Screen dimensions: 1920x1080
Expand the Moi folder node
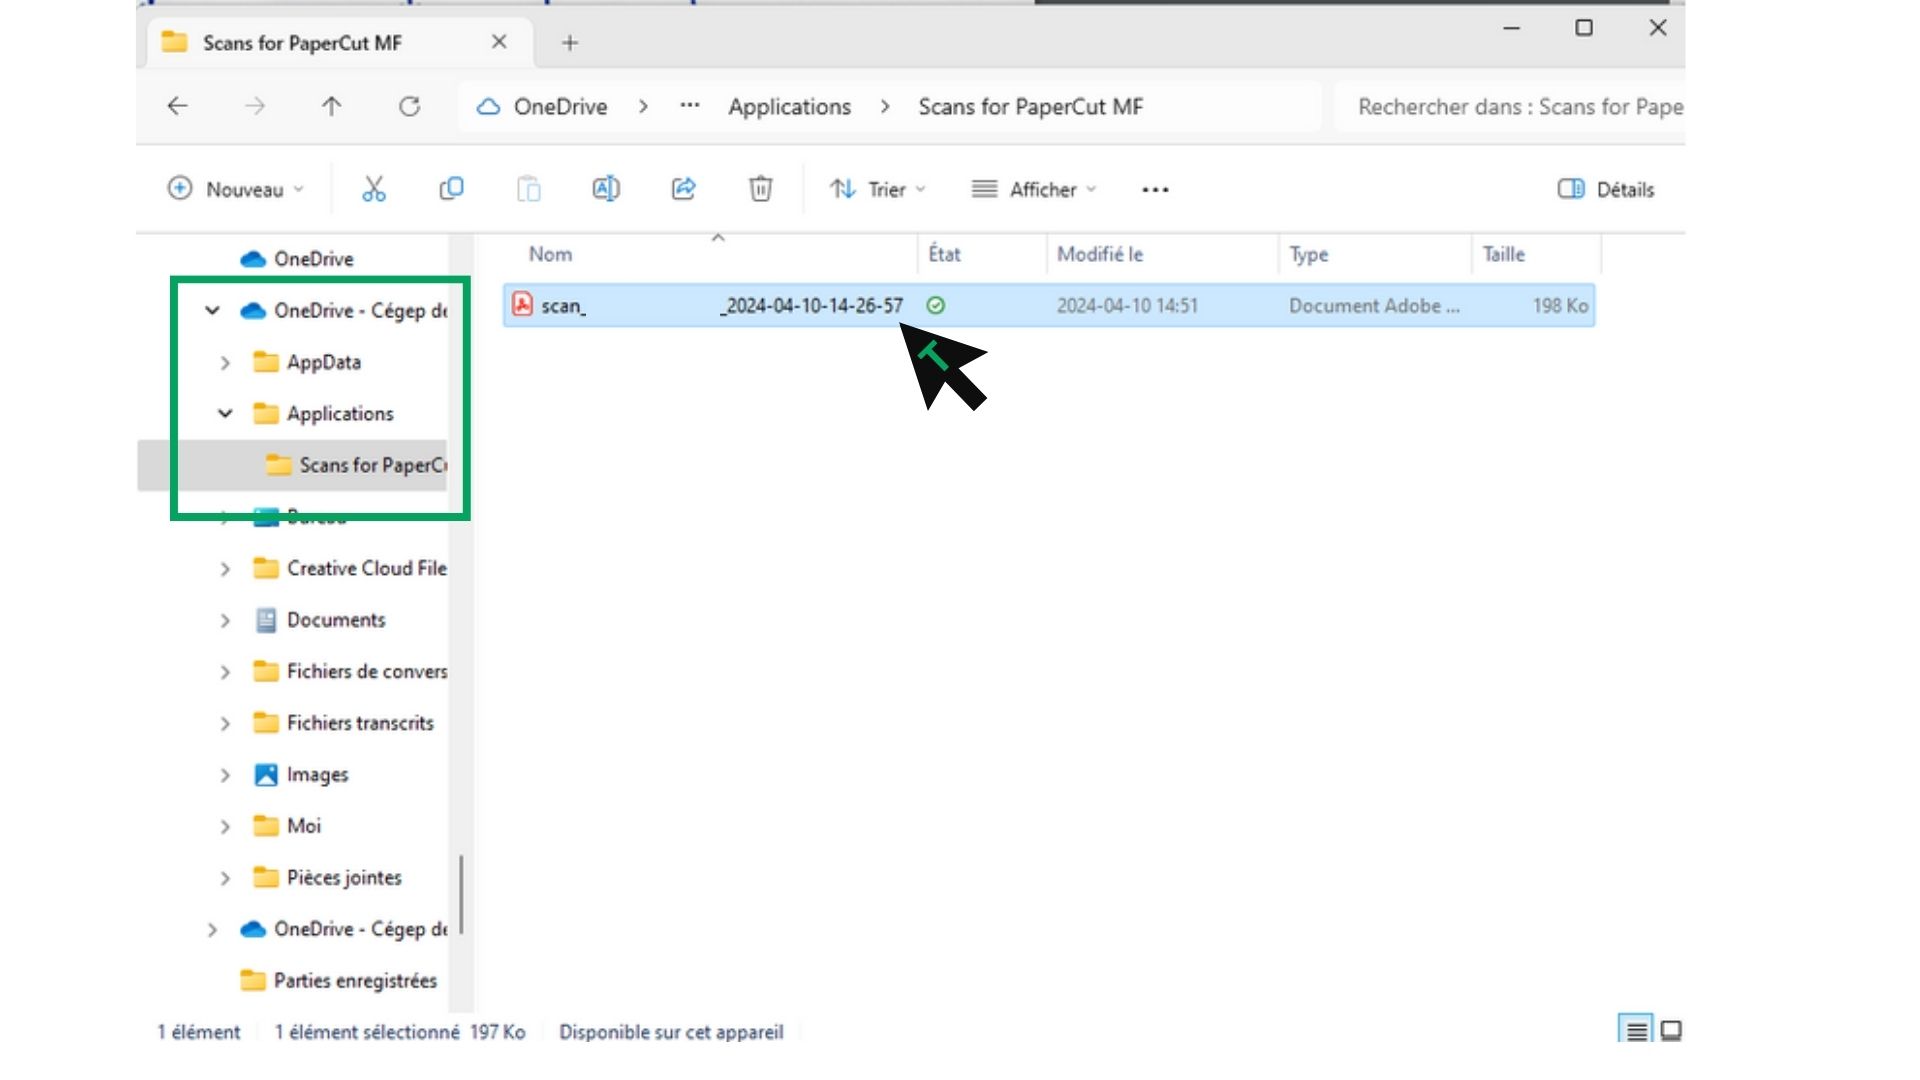[225, 826]
